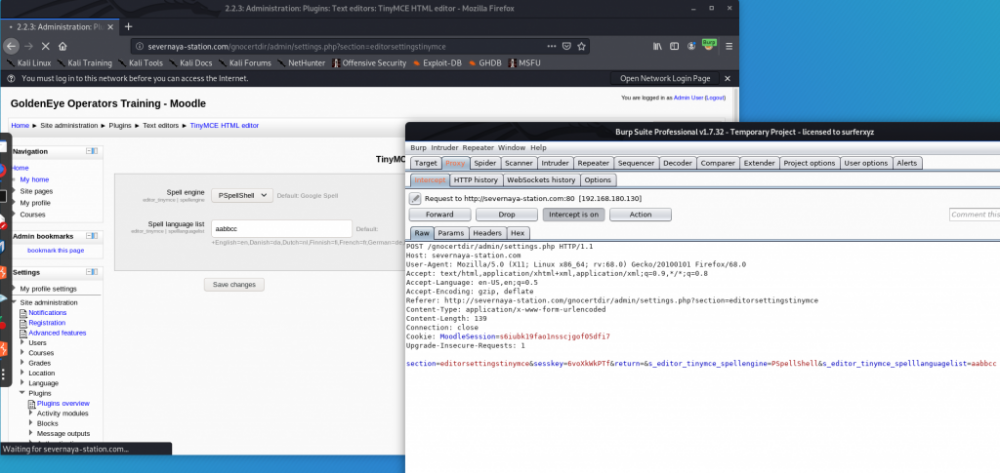Click bookmark this page link

pos(55,251)
